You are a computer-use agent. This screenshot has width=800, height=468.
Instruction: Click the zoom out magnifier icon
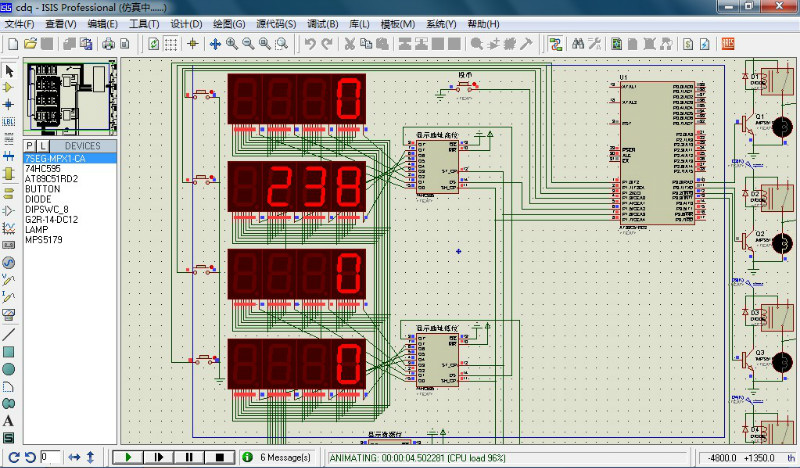(248, 44)
